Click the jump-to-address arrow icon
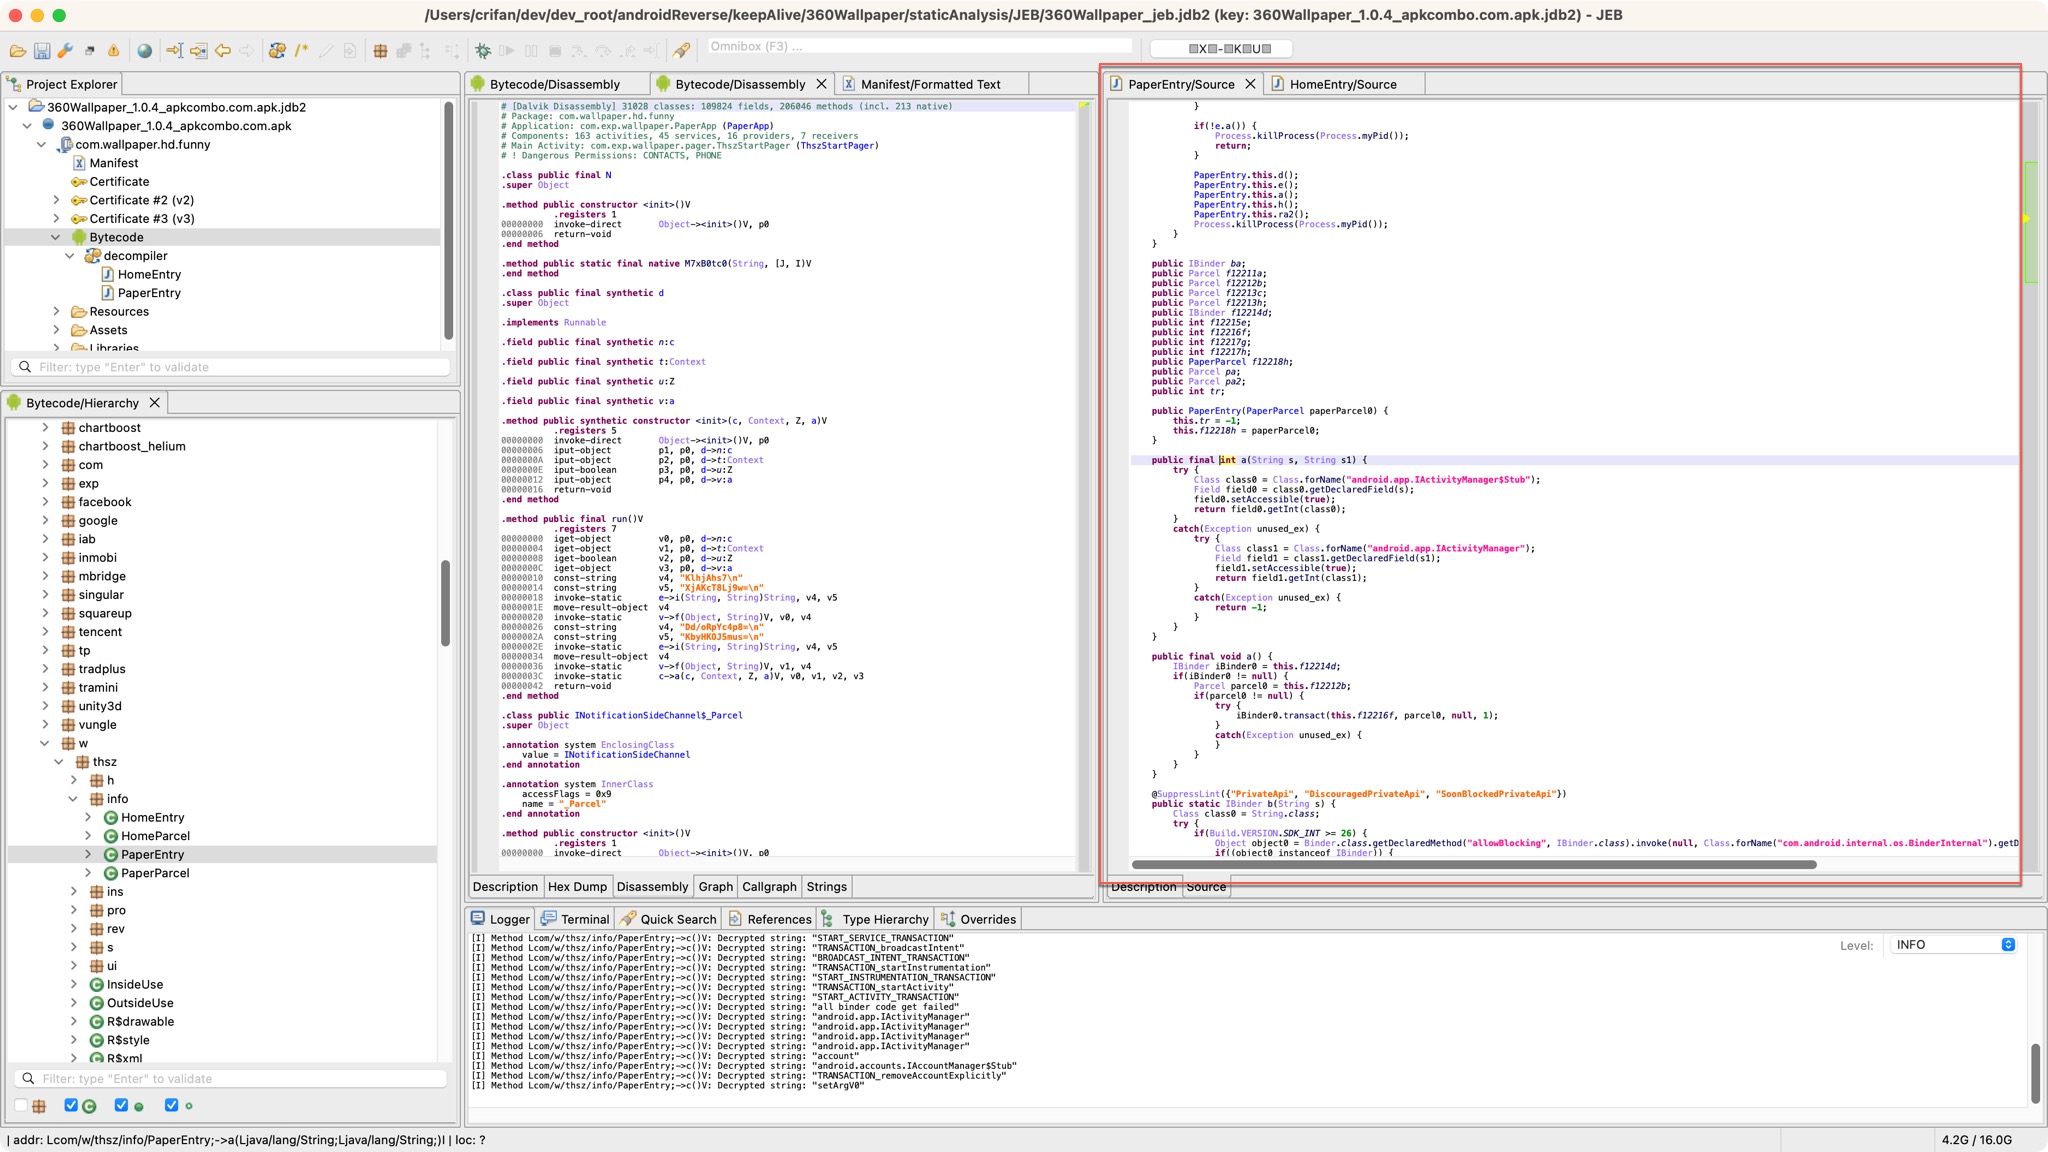Viewport: 2048px width, 1152px height. [174, 50]
